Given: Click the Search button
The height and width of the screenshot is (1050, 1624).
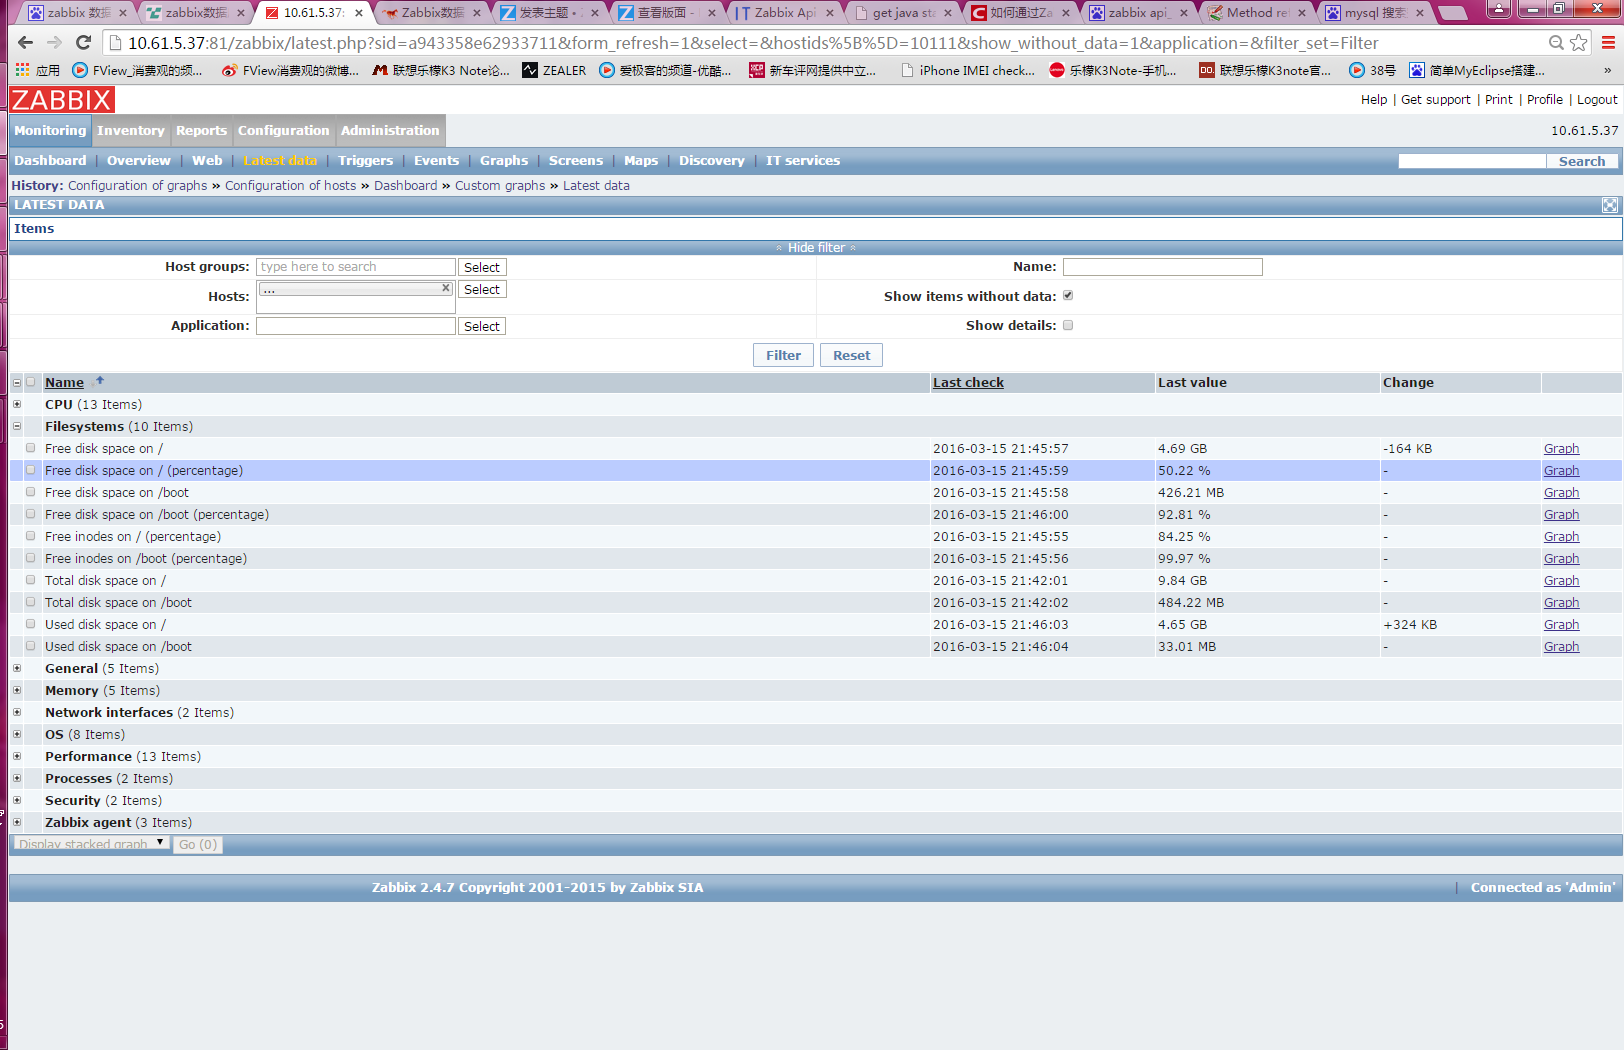Looking at the screenshot, I should 1582,161.
